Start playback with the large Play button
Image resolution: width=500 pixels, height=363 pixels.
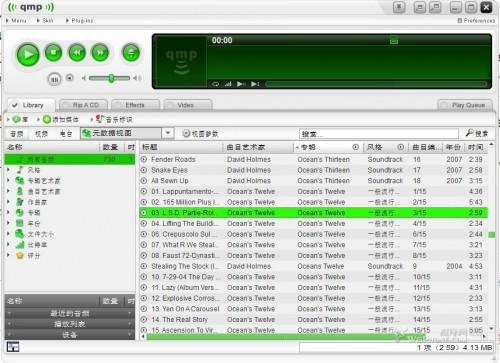click(28, 54)
